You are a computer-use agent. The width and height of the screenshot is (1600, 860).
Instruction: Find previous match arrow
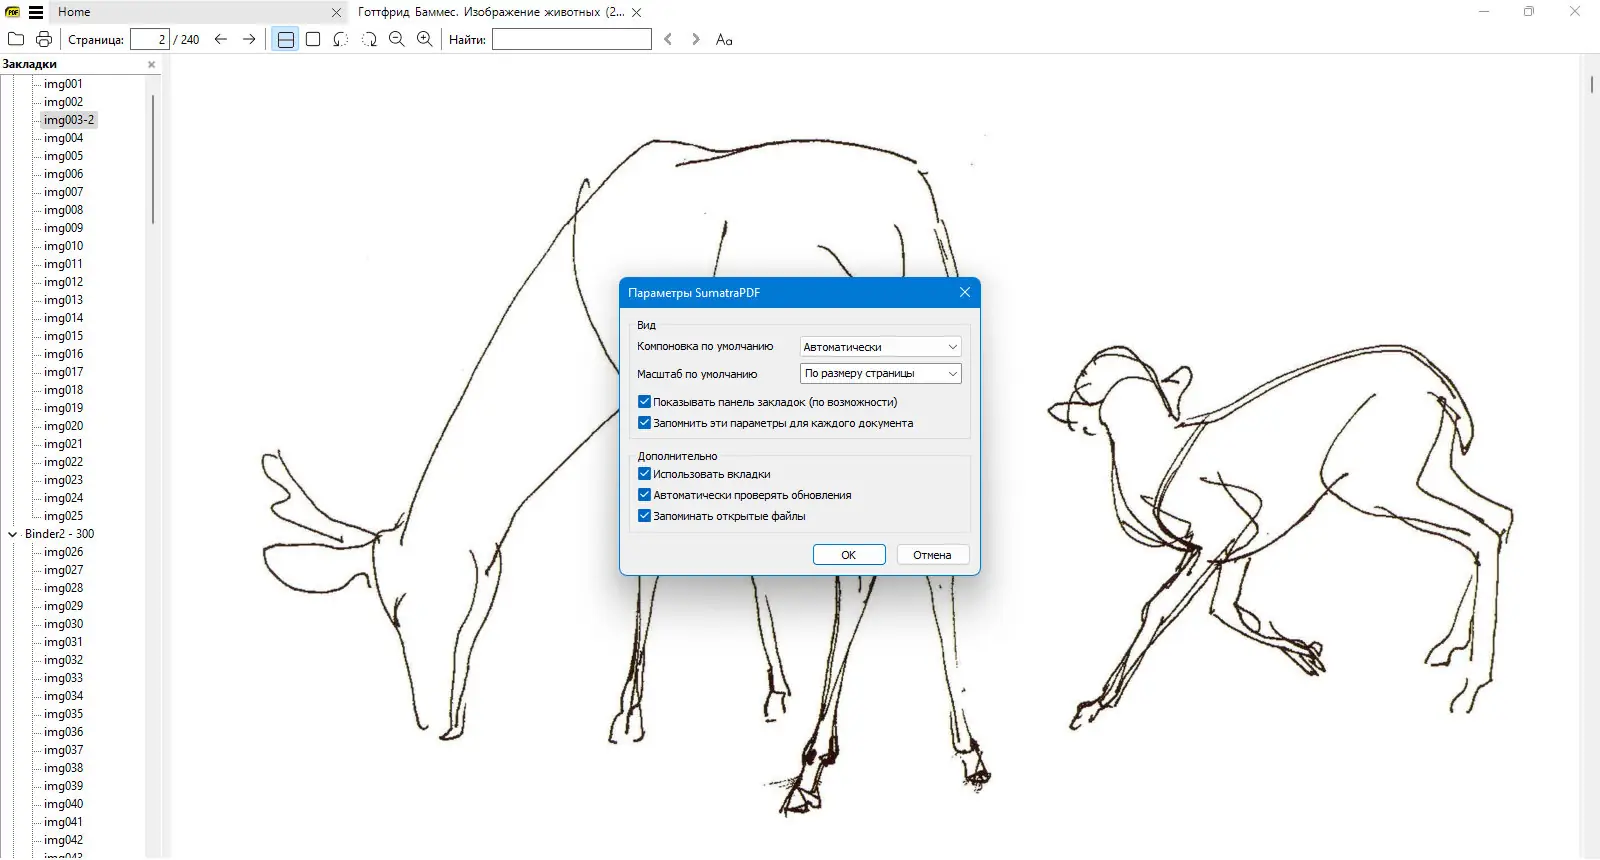tap(668, 39)
